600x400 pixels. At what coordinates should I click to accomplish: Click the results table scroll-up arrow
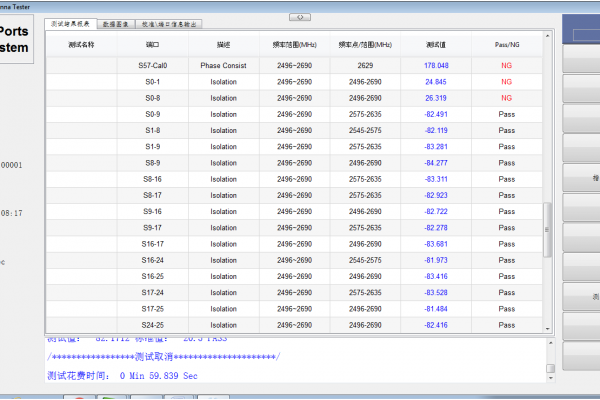coord(547,36)
